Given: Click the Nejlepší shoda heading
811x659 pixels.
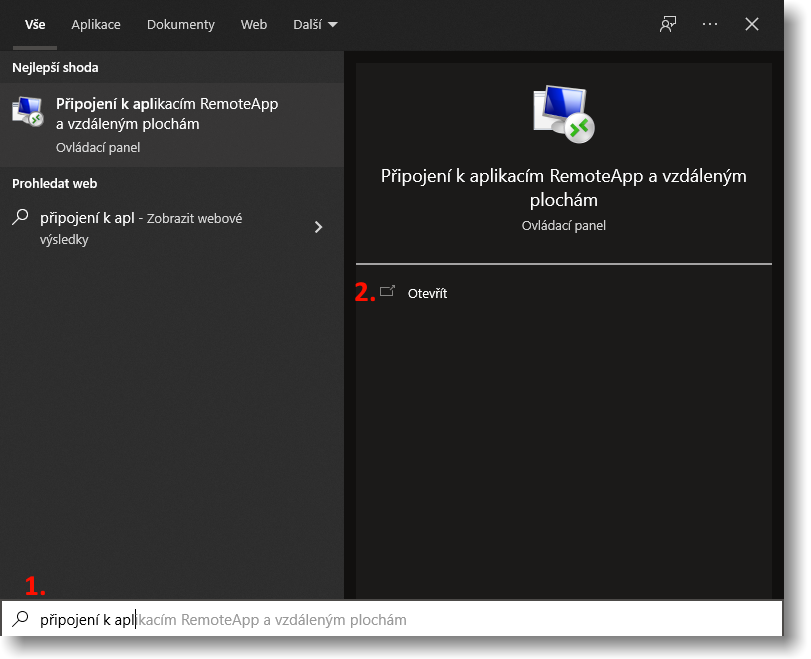Looking at the screenshot, I should click(x=55, y=68).
